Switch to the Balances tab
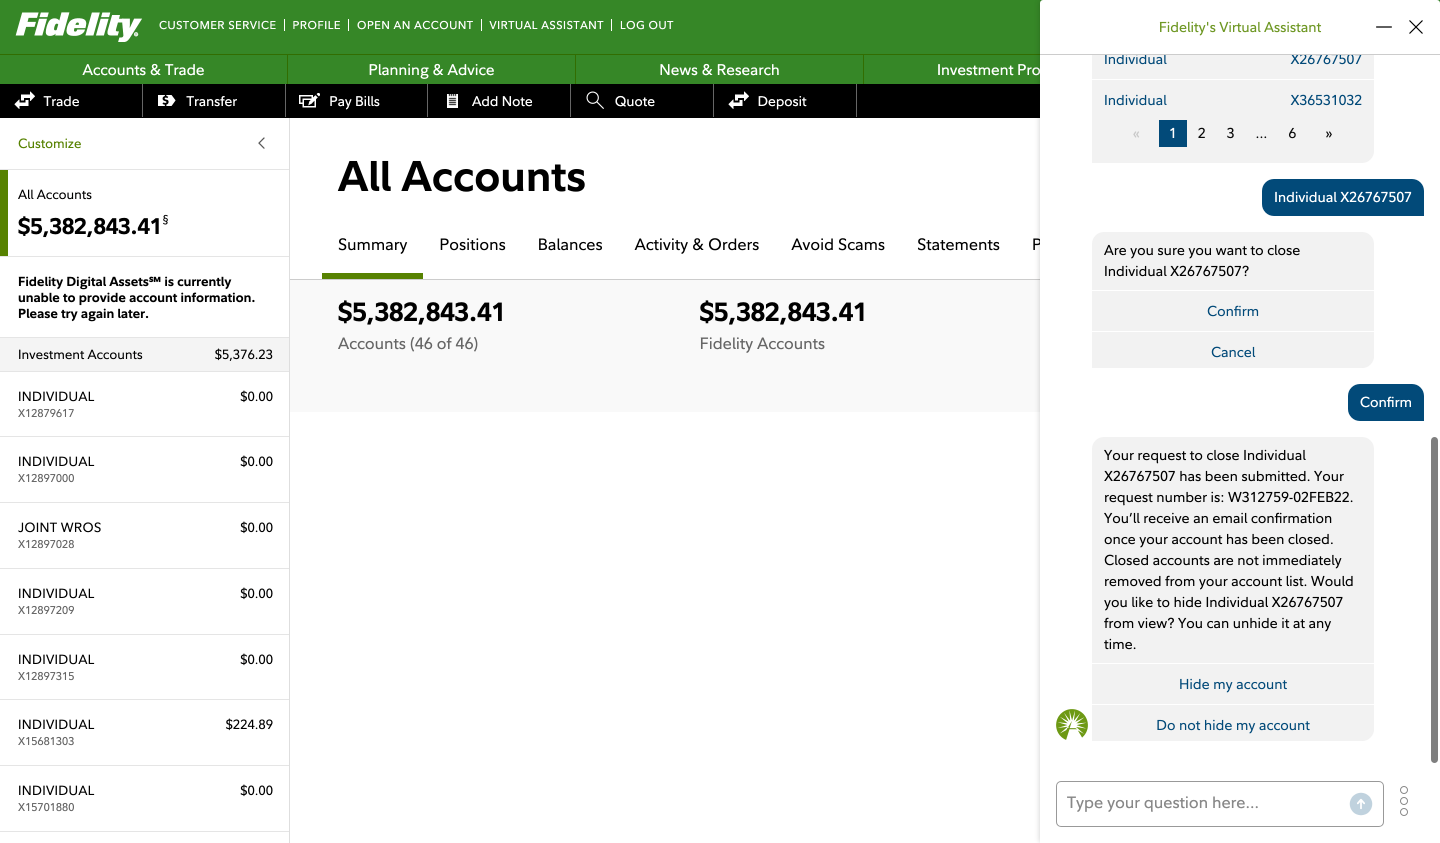The width and height of the screenshot is (1440, 843). pos(570,245)
